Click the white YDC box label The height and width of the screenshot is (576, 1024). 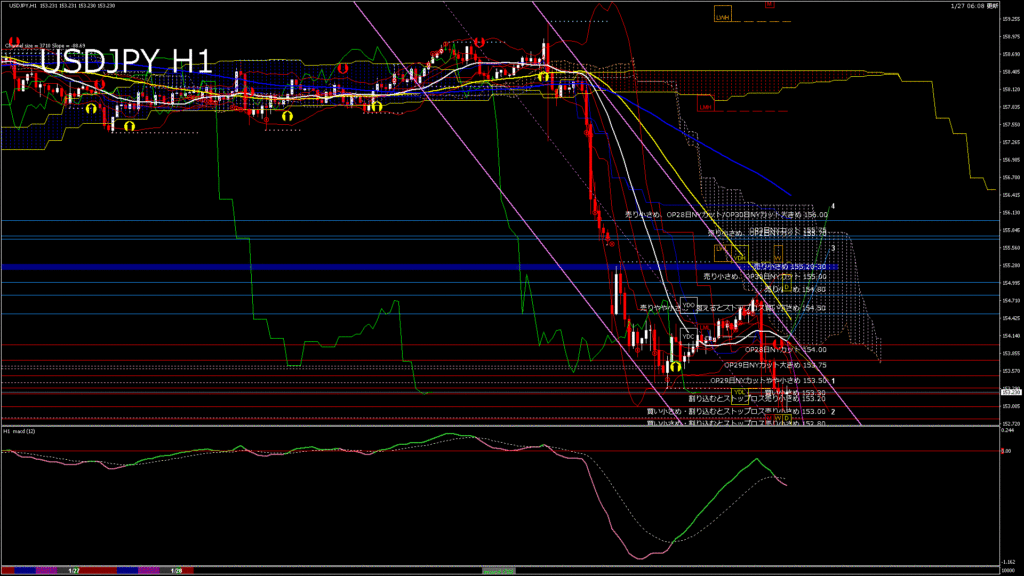coord(688,335)
